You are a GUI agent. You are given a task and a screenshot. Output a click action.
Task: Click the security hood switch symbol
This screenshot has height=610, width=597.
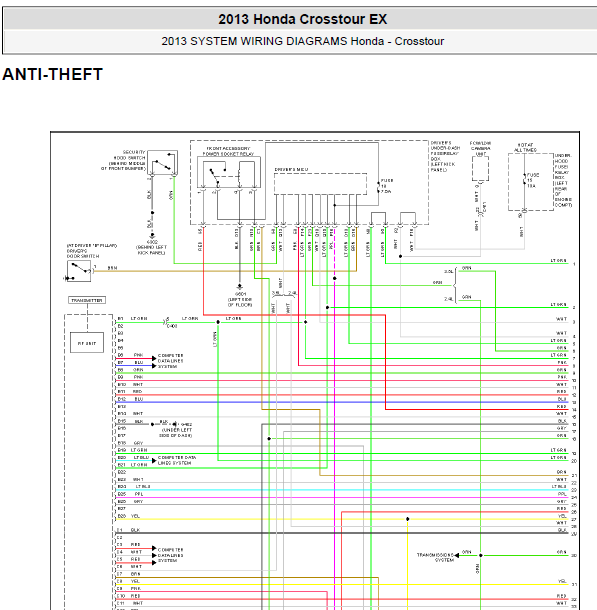[163, 163]
